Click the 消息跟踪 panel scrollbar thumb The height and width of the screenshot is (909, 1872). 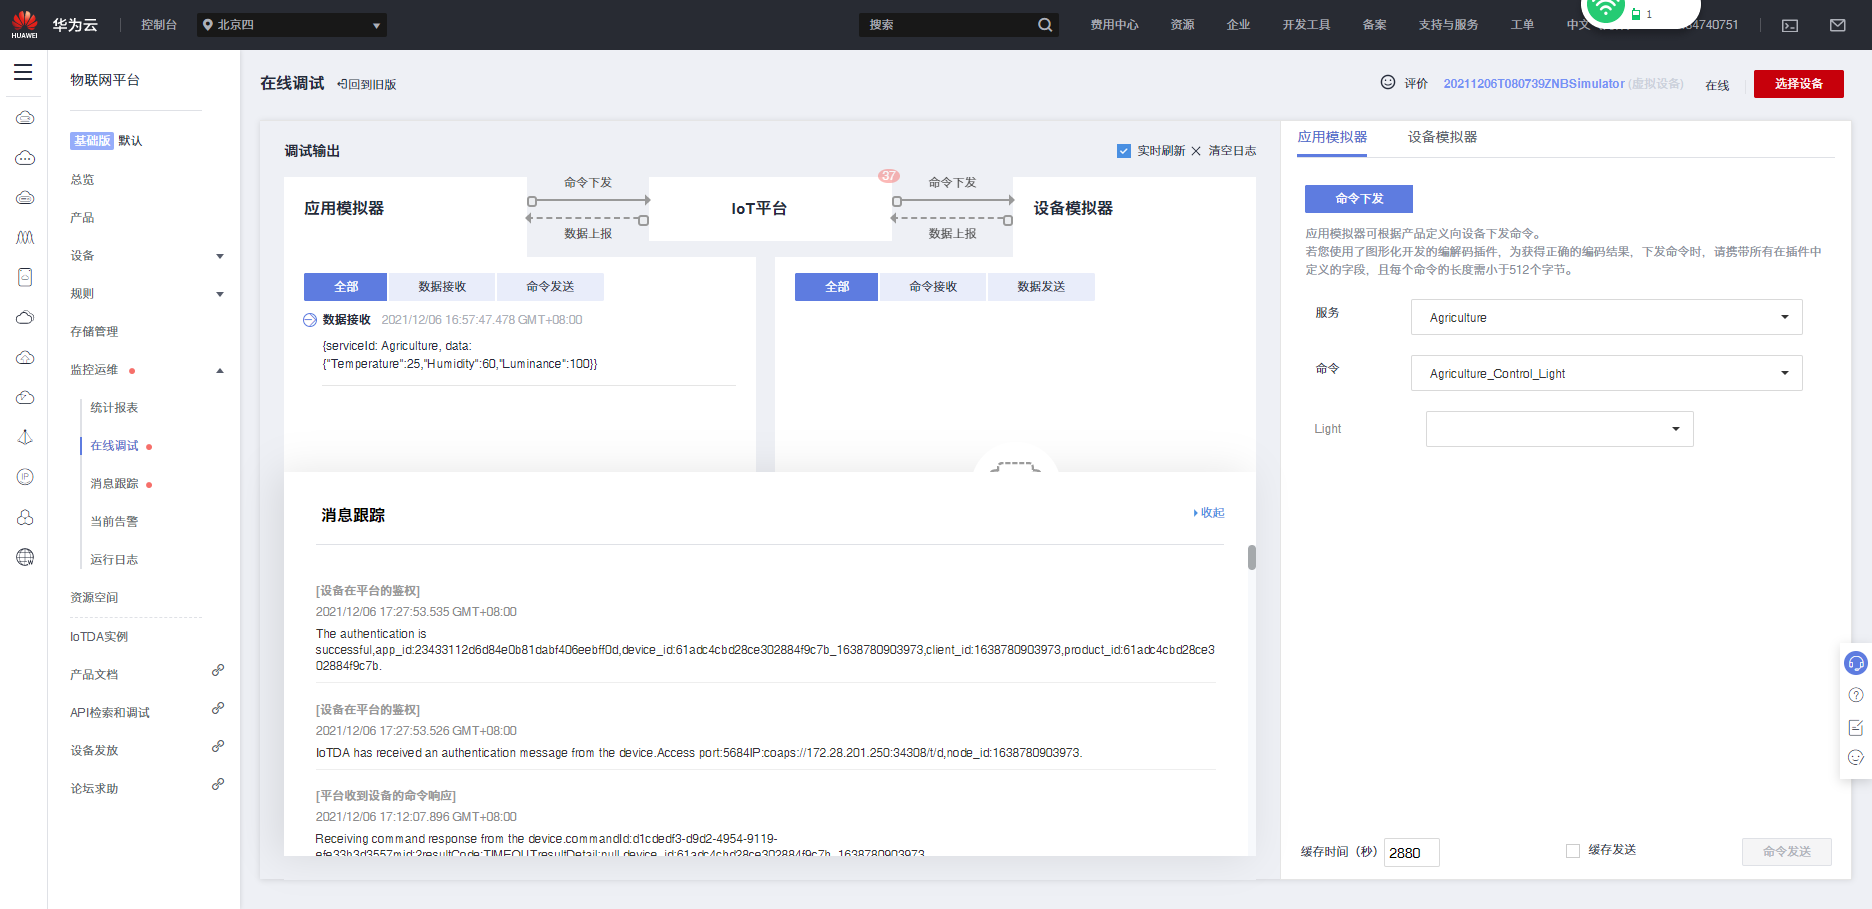1252,557
